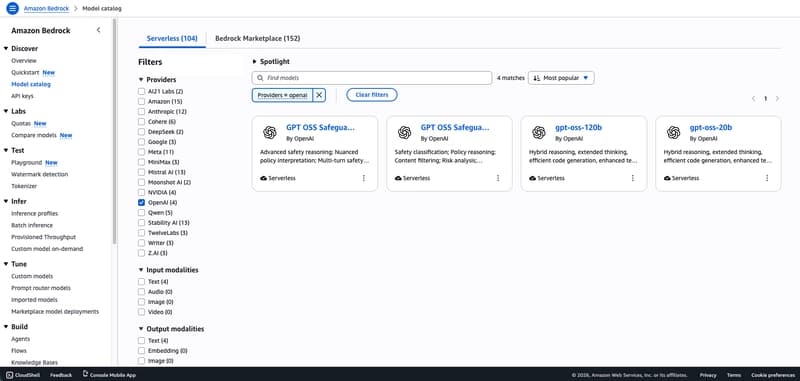Check the DeepSeek provider filter

141,132
